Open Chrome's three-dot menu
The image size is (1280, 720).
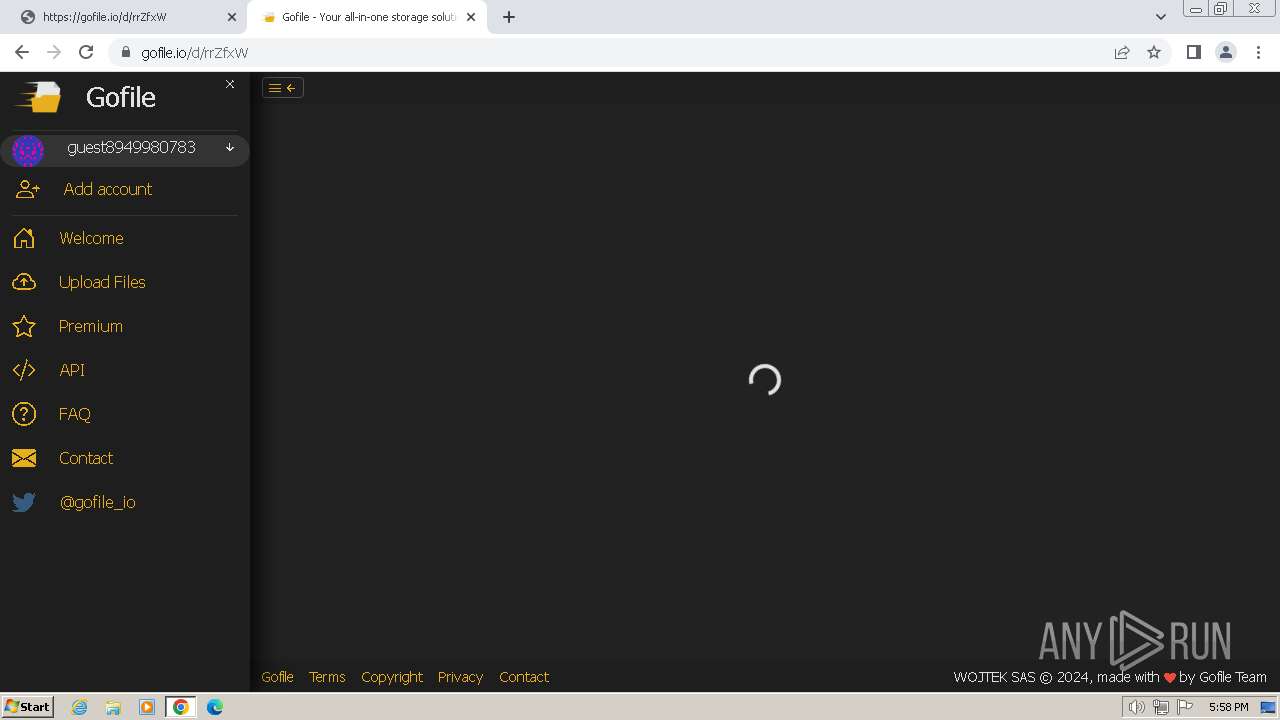pos(1259,52)
